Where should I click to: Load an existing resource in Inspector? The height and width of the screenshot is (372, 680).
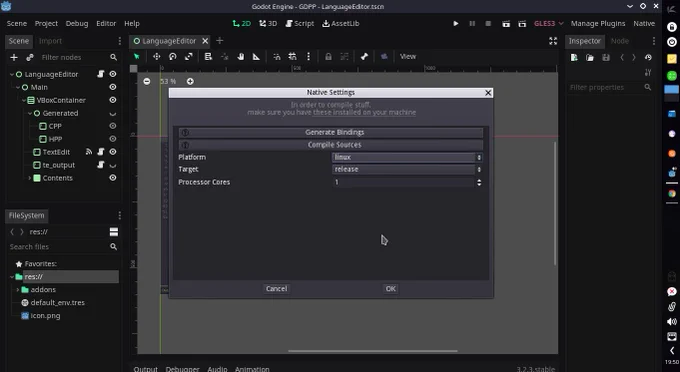[x=590, y=57]
